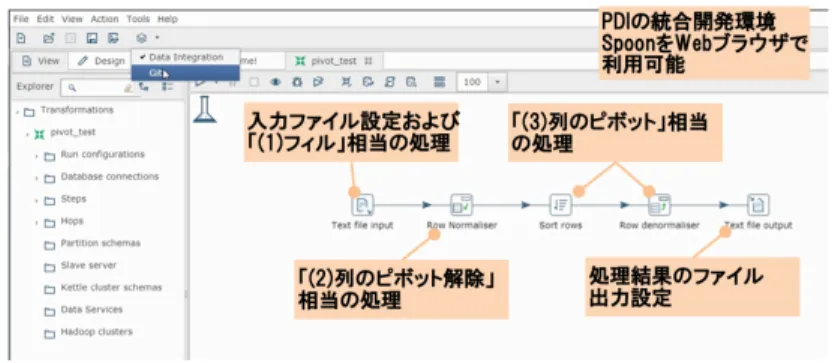Select the Slave server folder
This screenshot has width=835, height=363.
[x=88, y=265]
